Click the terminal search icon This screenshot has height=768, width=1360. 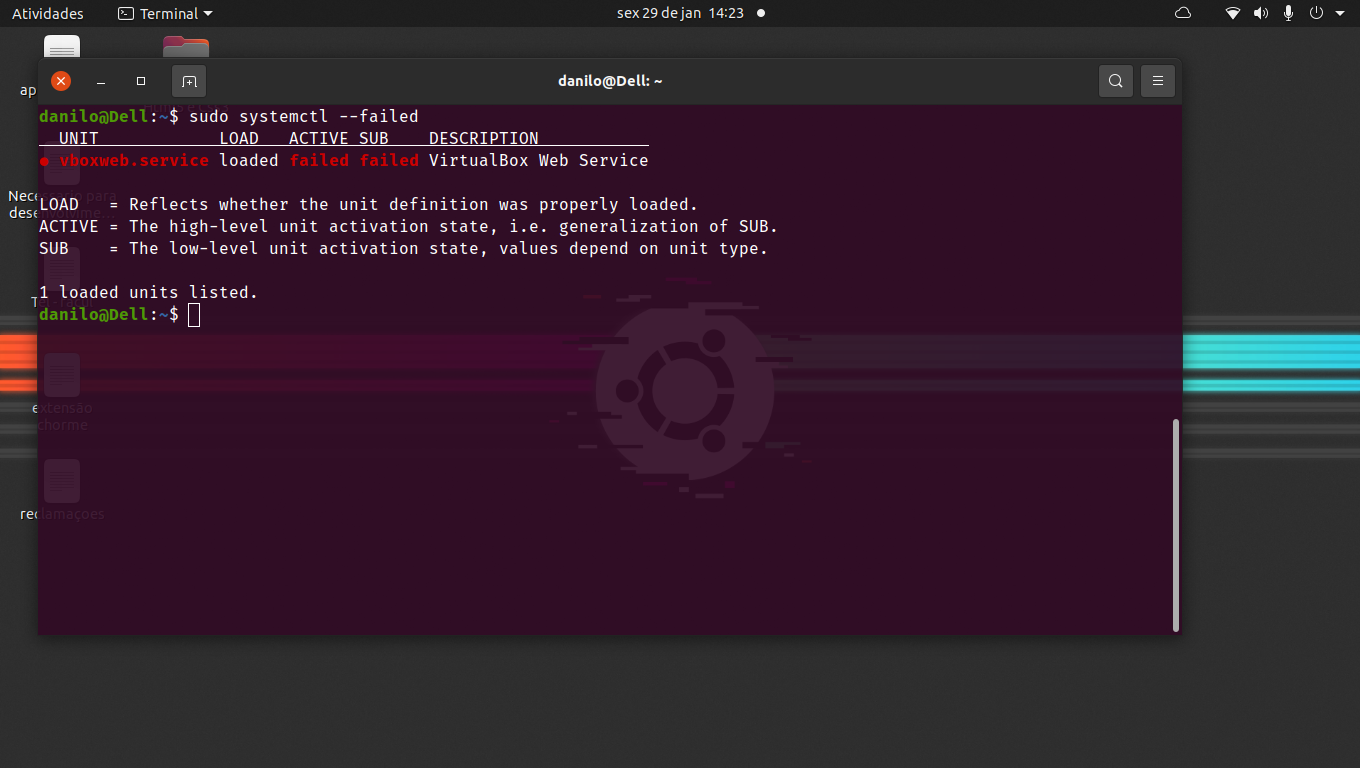(1116, 81)
